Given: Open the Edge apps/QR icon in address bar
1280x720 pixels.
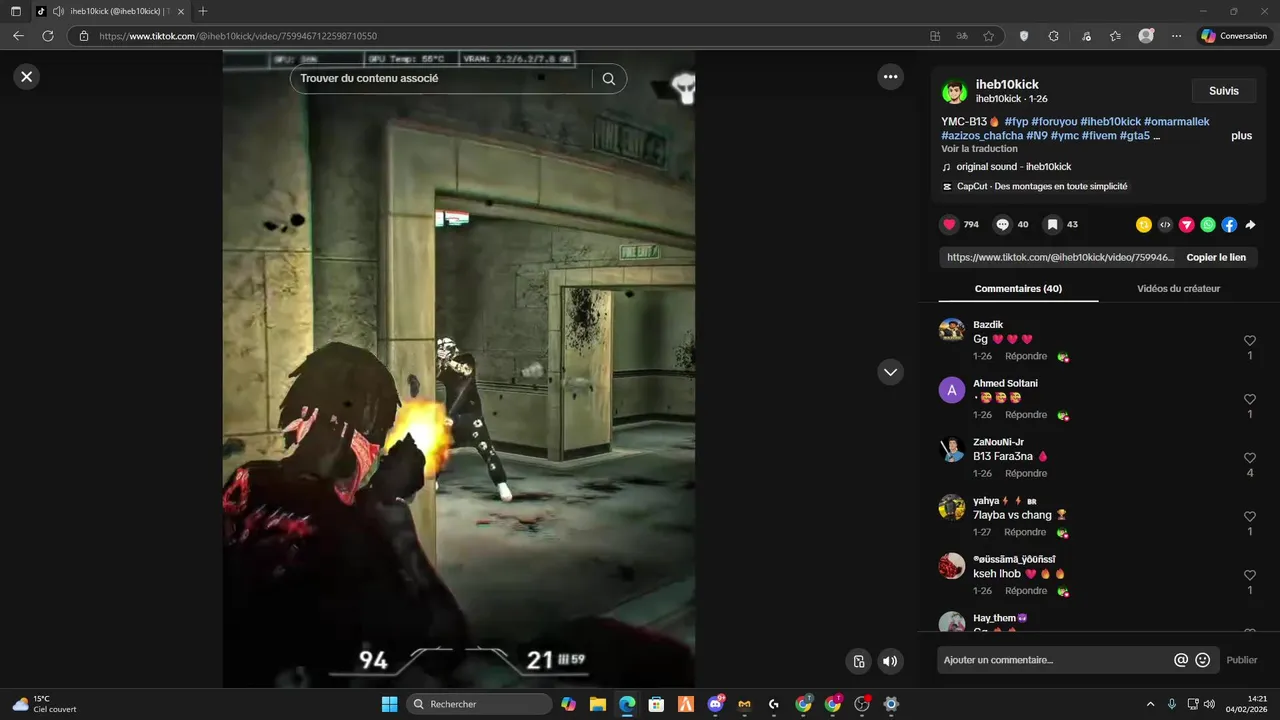Looking at the screenshot, I should click(935, 36).
